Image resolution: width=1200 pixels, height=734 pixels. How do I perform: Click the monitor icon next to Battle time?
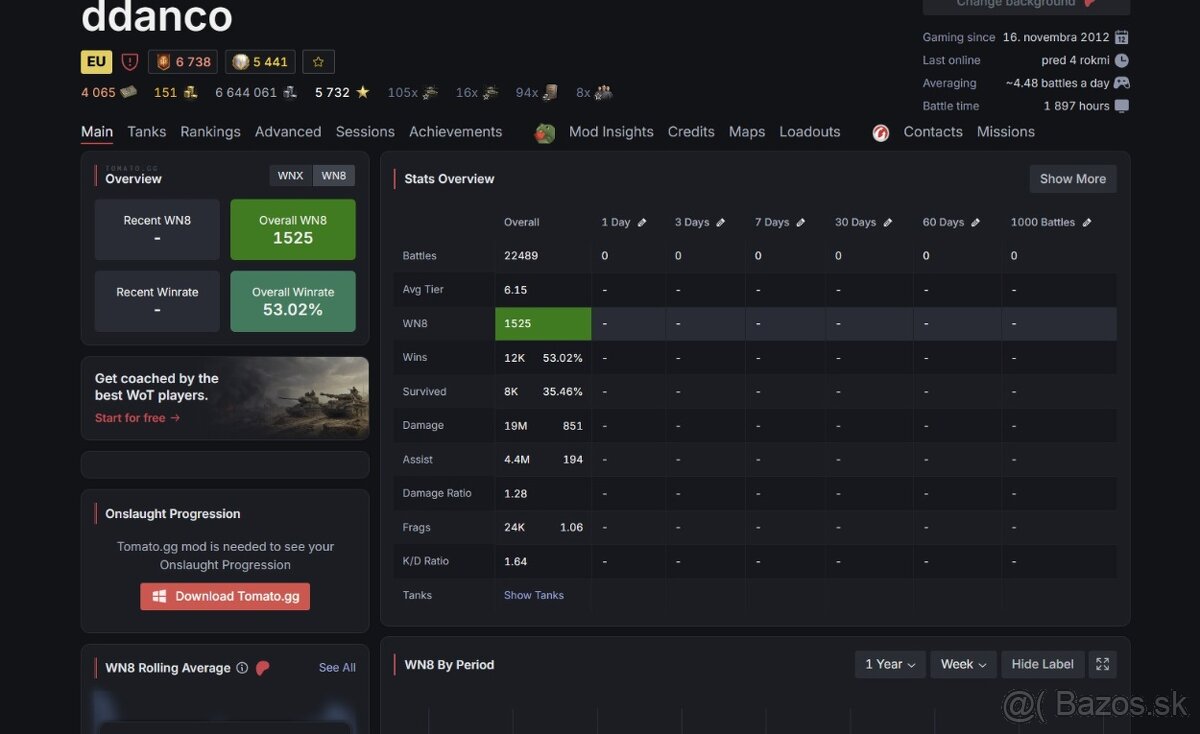1122,106
